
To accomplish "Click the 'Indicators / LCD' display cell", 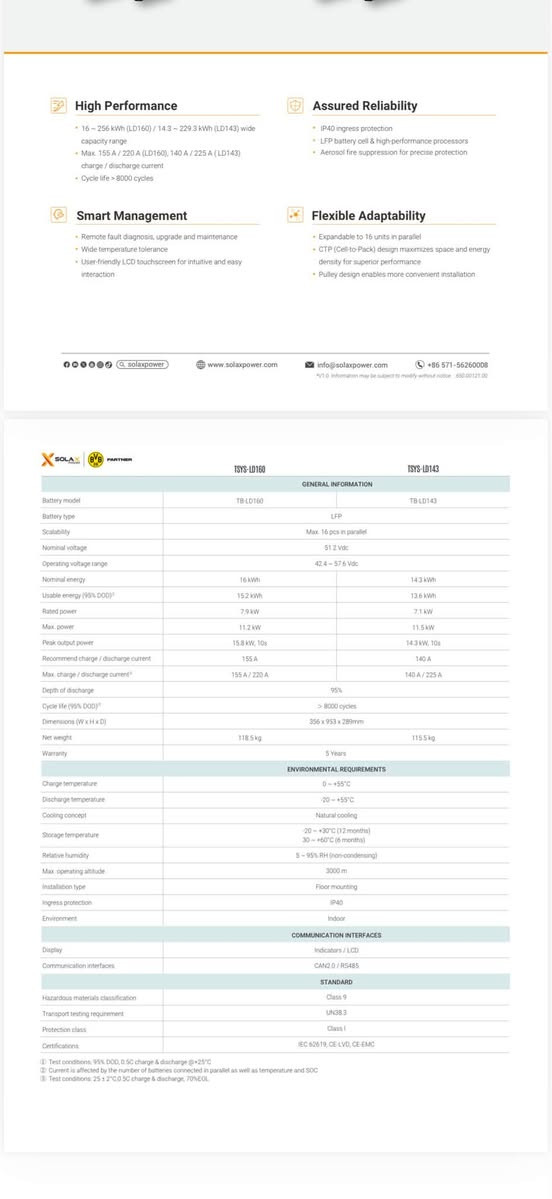I will point(336,950).
